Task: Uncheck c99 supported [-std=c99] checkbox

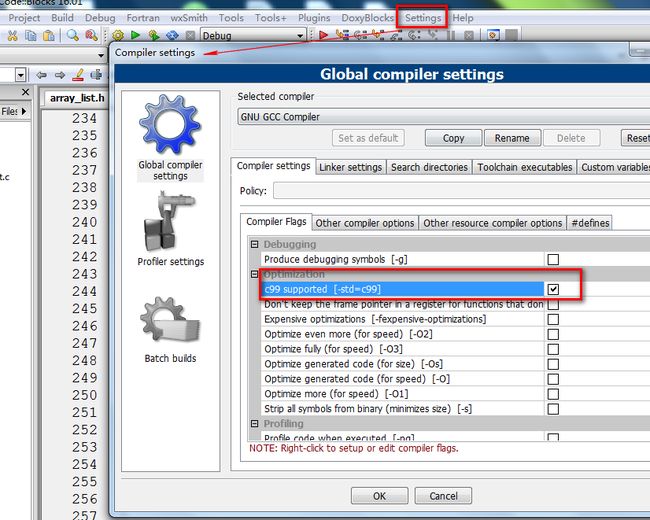Action: (553, 289)
